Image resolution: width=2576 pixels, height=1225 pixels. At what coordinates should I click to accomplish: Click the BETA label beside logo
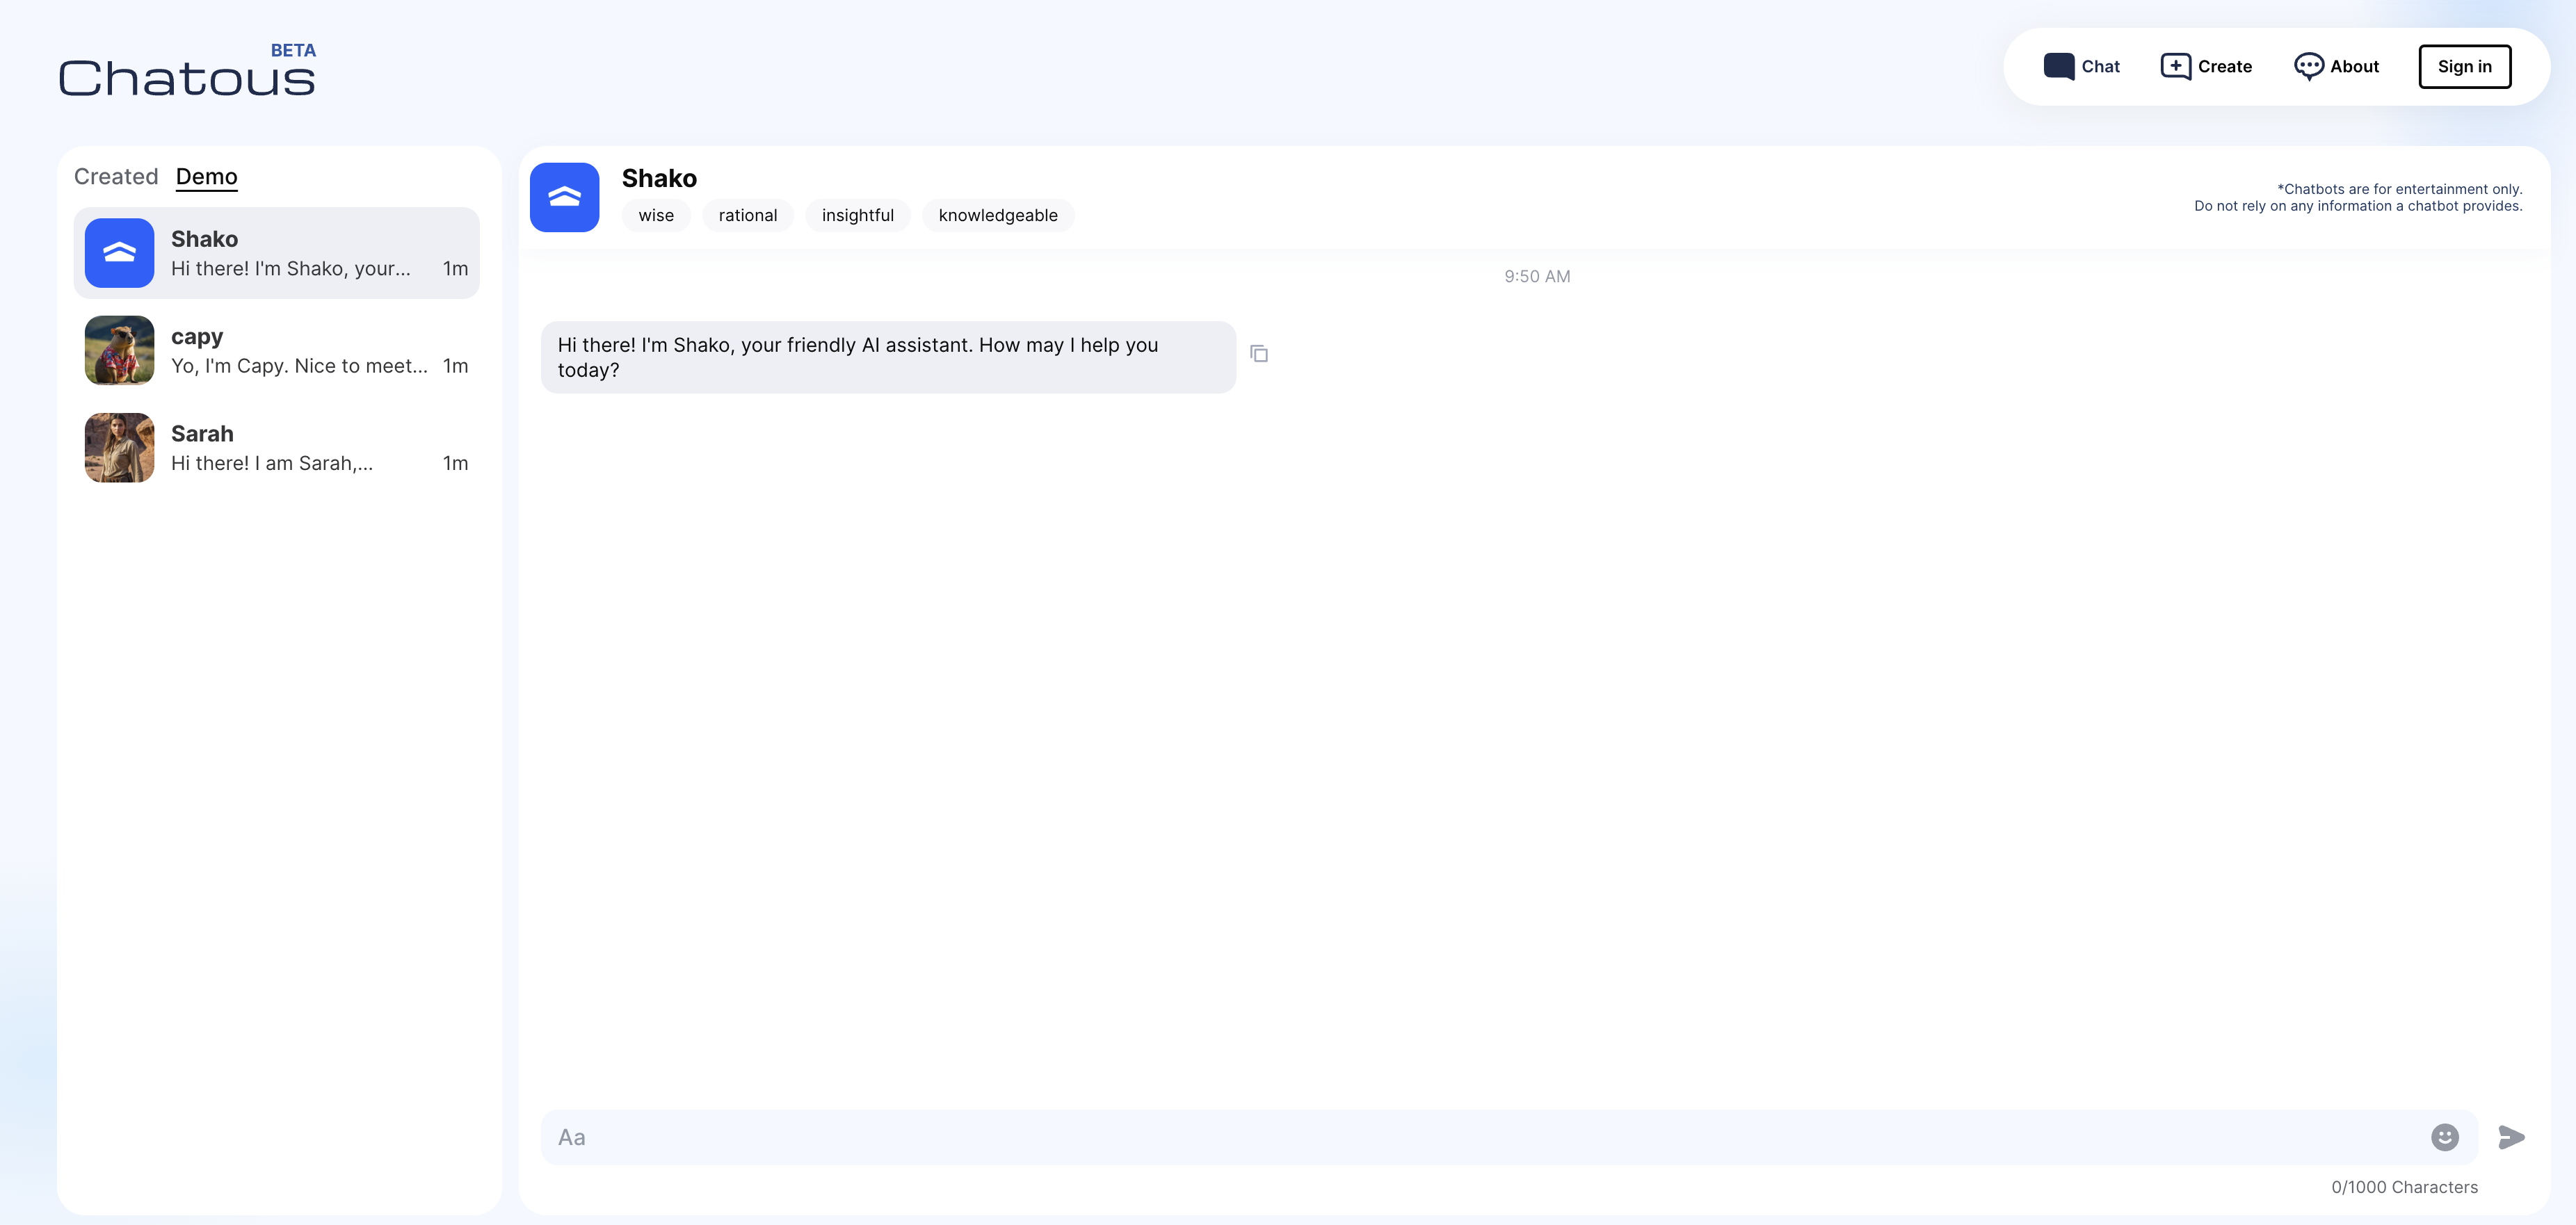pyautogui.click(x=293, y=50)
